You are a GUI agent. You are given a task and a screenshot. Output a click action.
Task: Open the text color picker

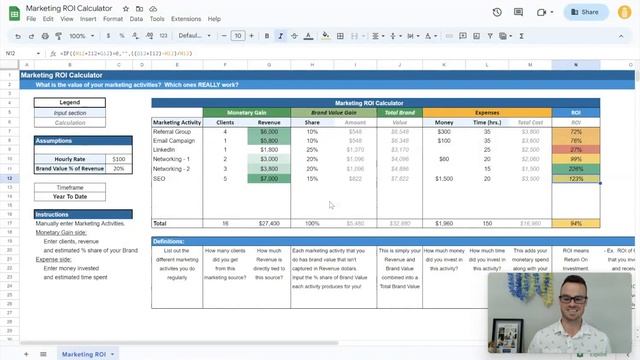(x=309, y=36)
